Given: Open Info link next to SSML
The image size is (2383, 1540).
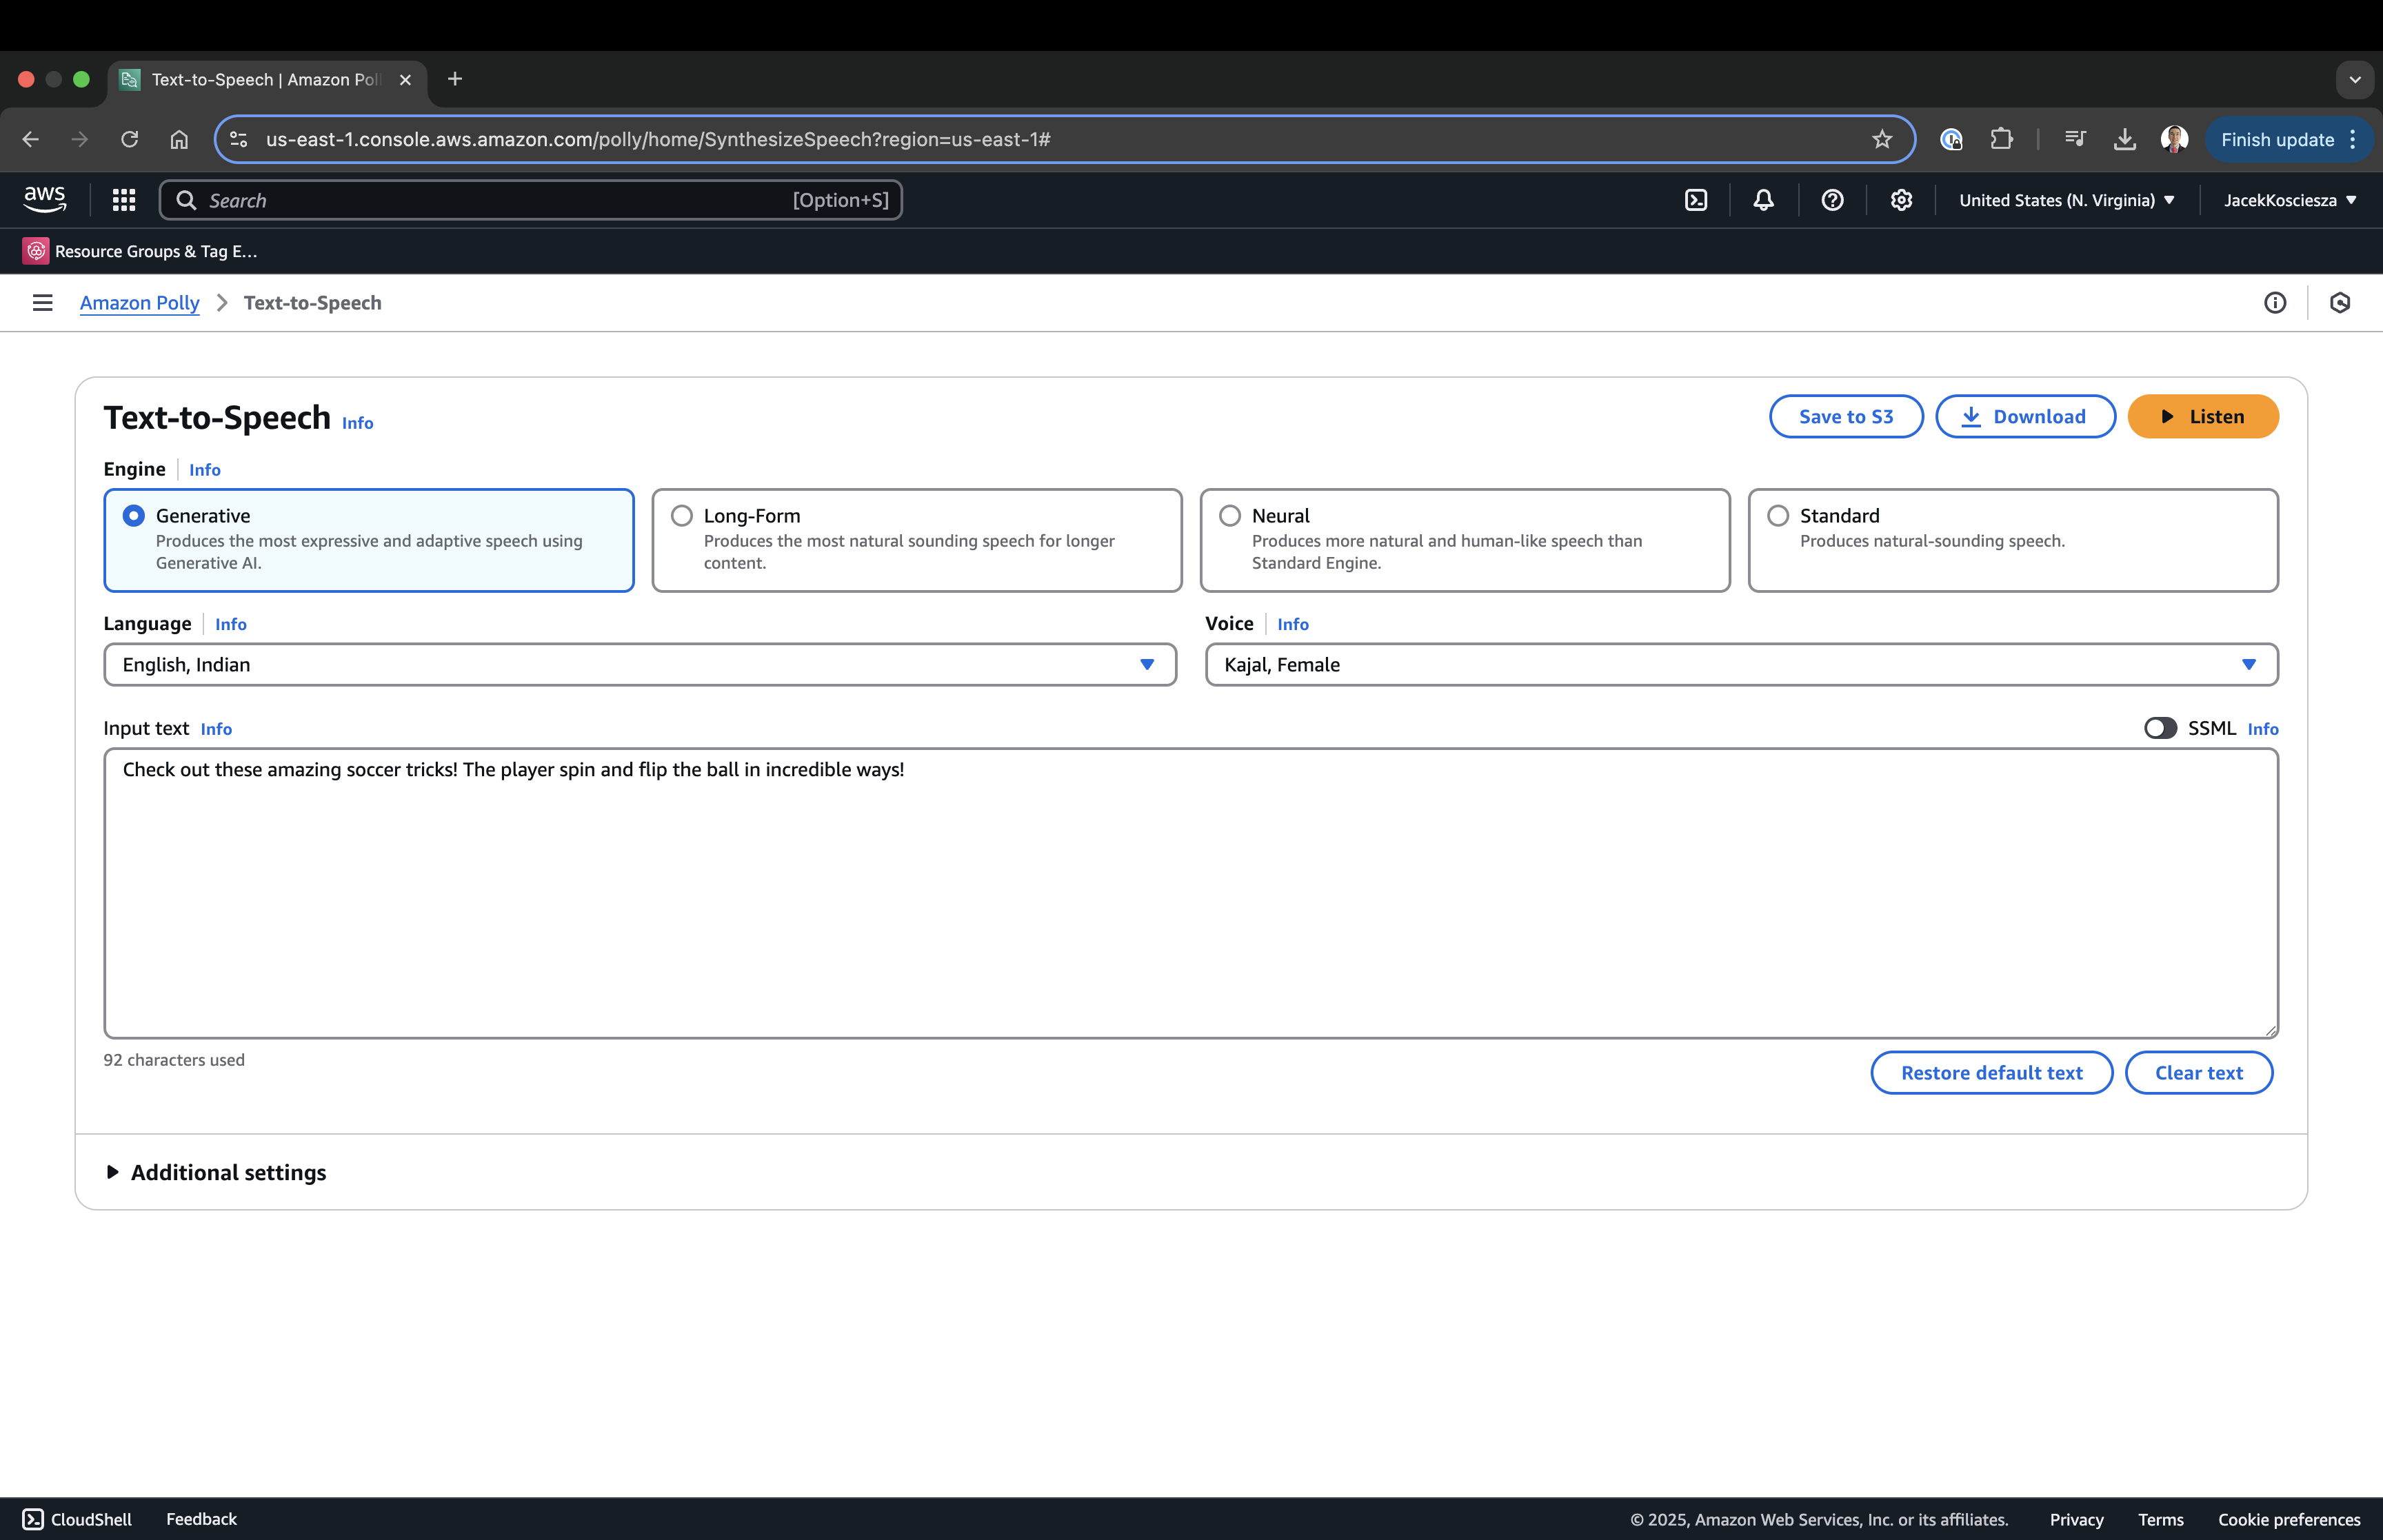Looking at the screenshot, I should (x=2263, y=729).
